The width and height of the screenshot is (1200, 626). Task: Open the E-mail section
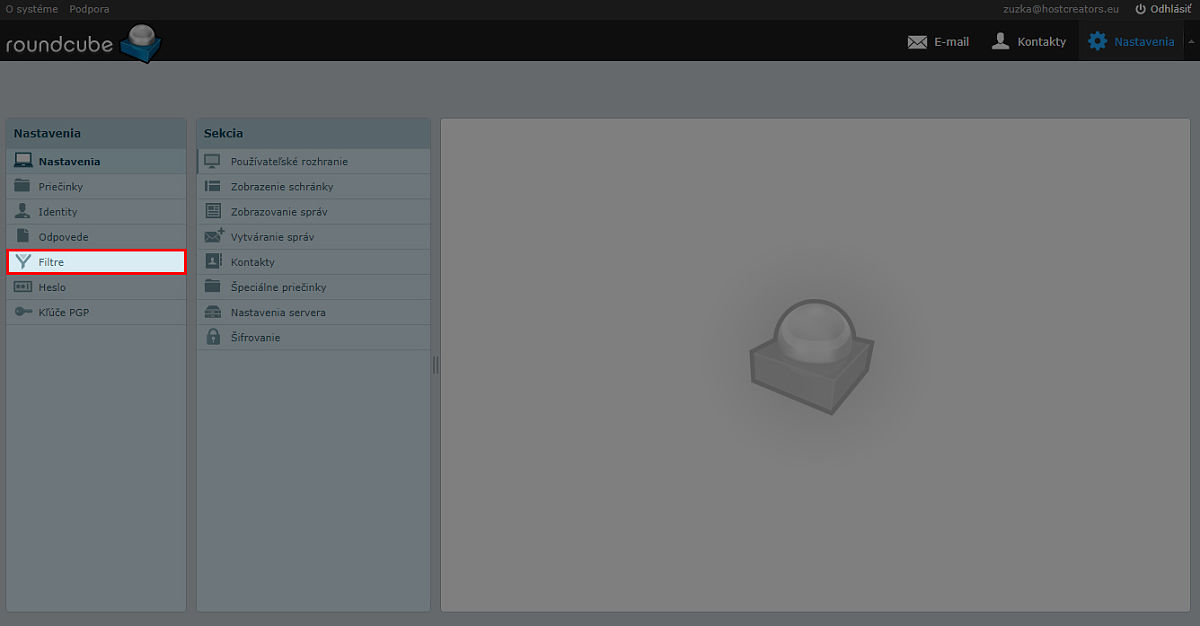point(938,42)
